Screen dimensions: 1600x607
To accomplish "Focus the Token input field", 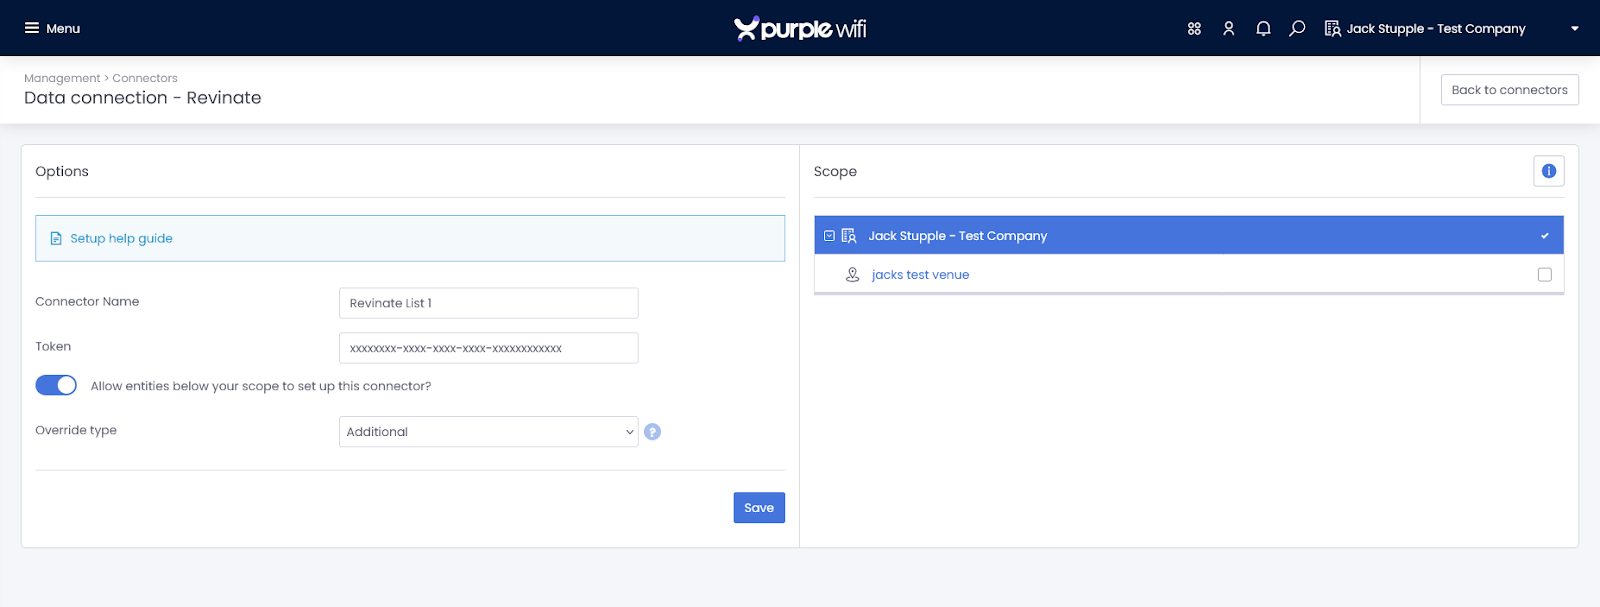I will click(x=488, y=348).
